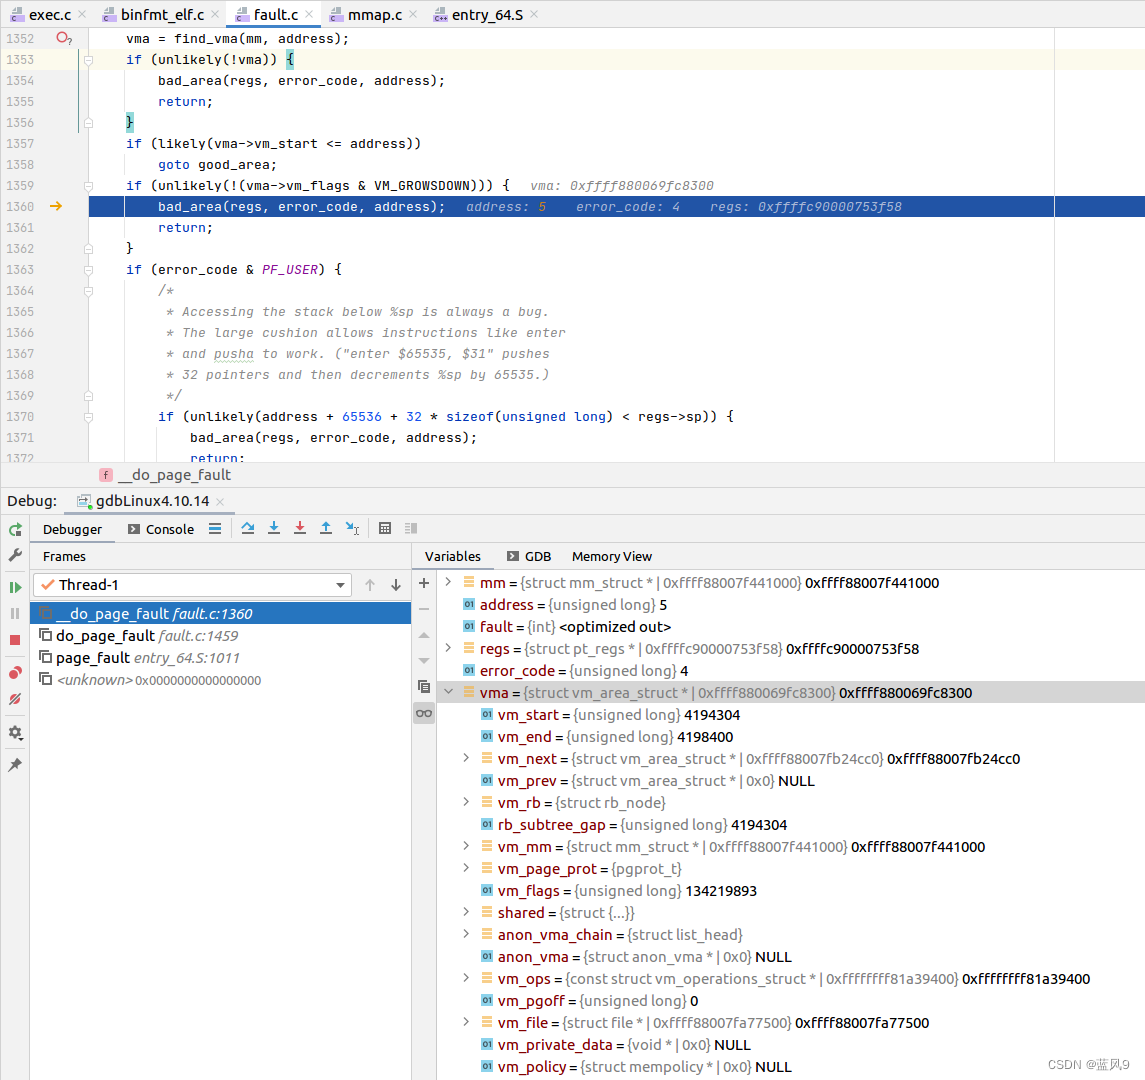Expand the vm_page_prot field

click(466, 868)
